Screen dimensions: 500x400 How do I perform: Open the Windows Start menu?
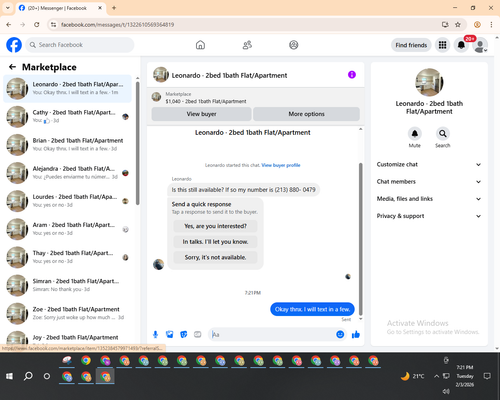[x=9, y=376]
